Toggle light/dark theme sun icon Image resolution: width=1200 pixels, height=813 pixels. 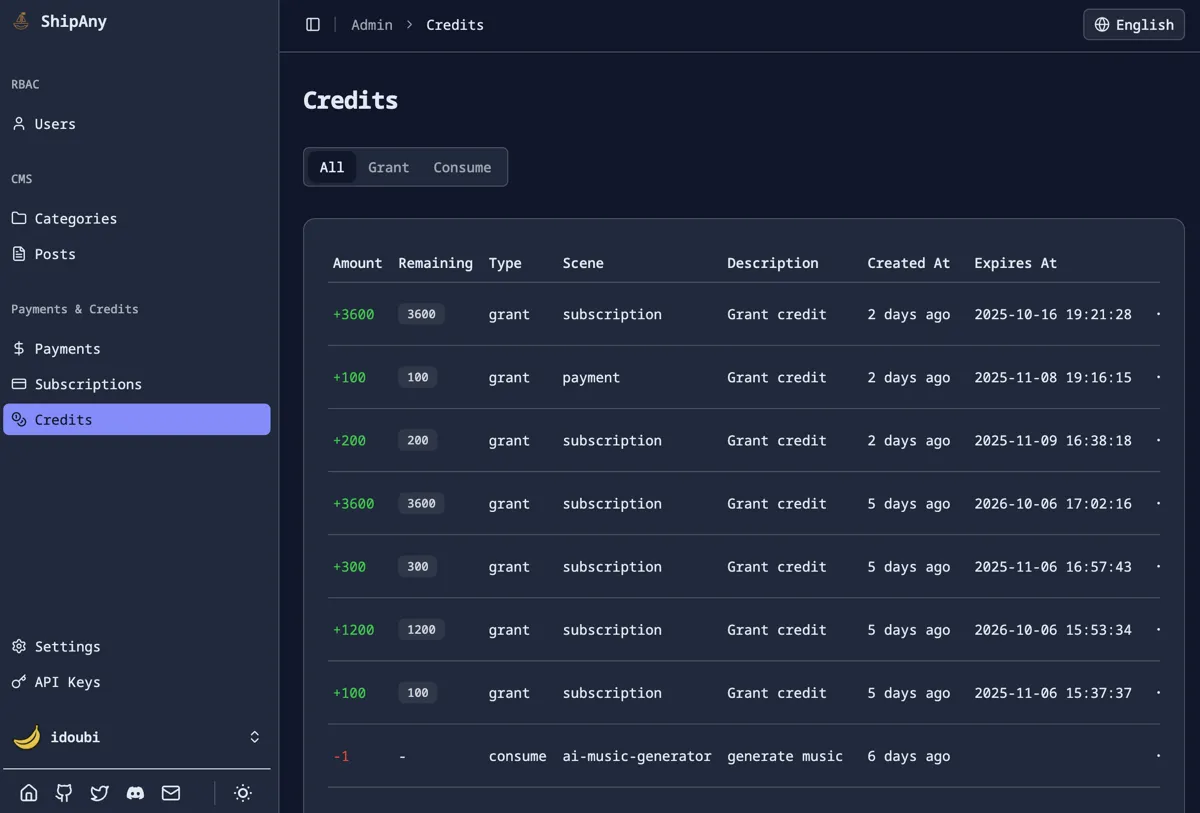(243, 793)
